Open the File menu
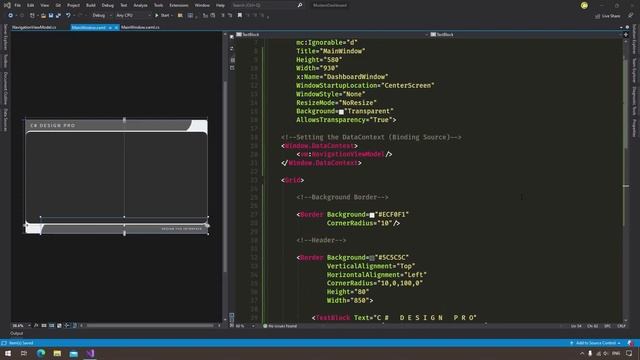 pyautogui.click(x=18, y=5)
